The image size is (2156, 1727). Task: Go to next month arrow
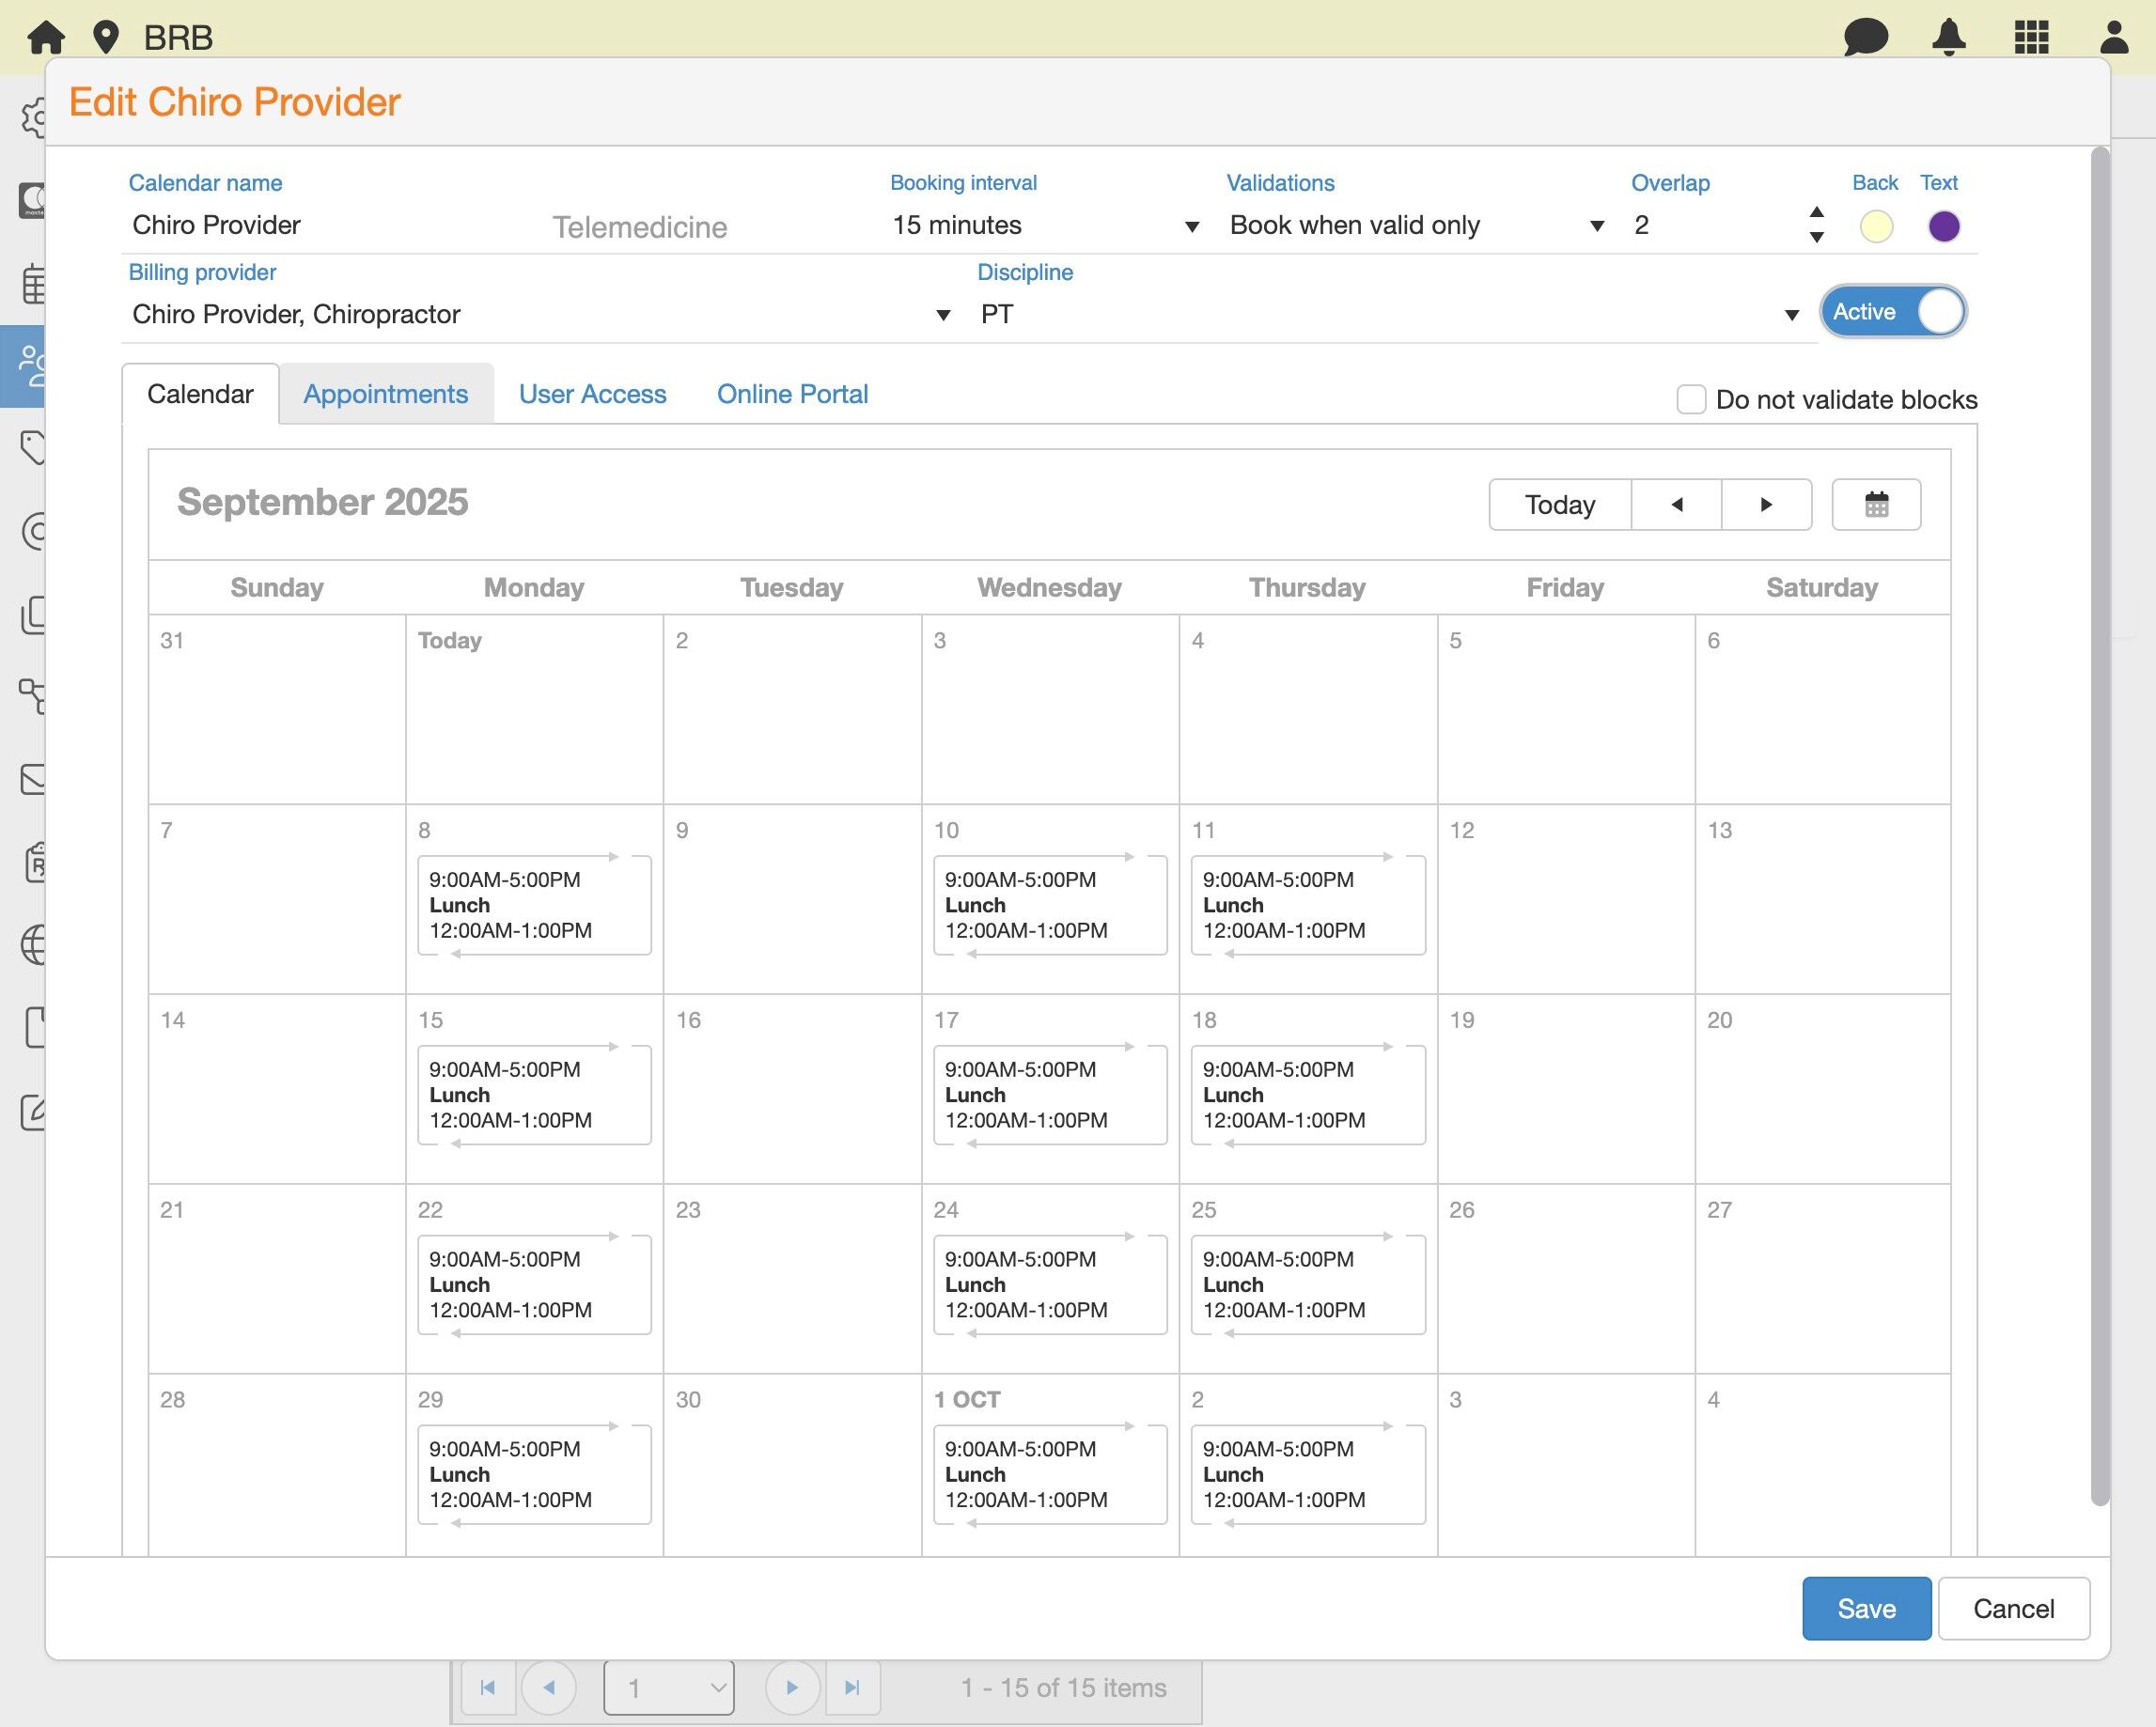[x=1766, y=504]
